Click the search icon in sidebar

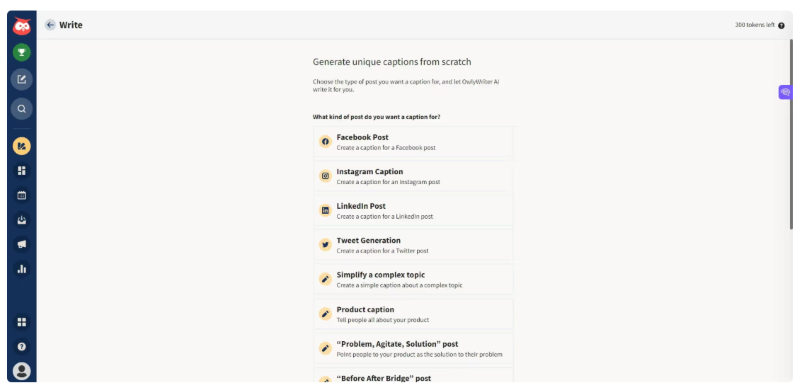(x=21, y=109)
